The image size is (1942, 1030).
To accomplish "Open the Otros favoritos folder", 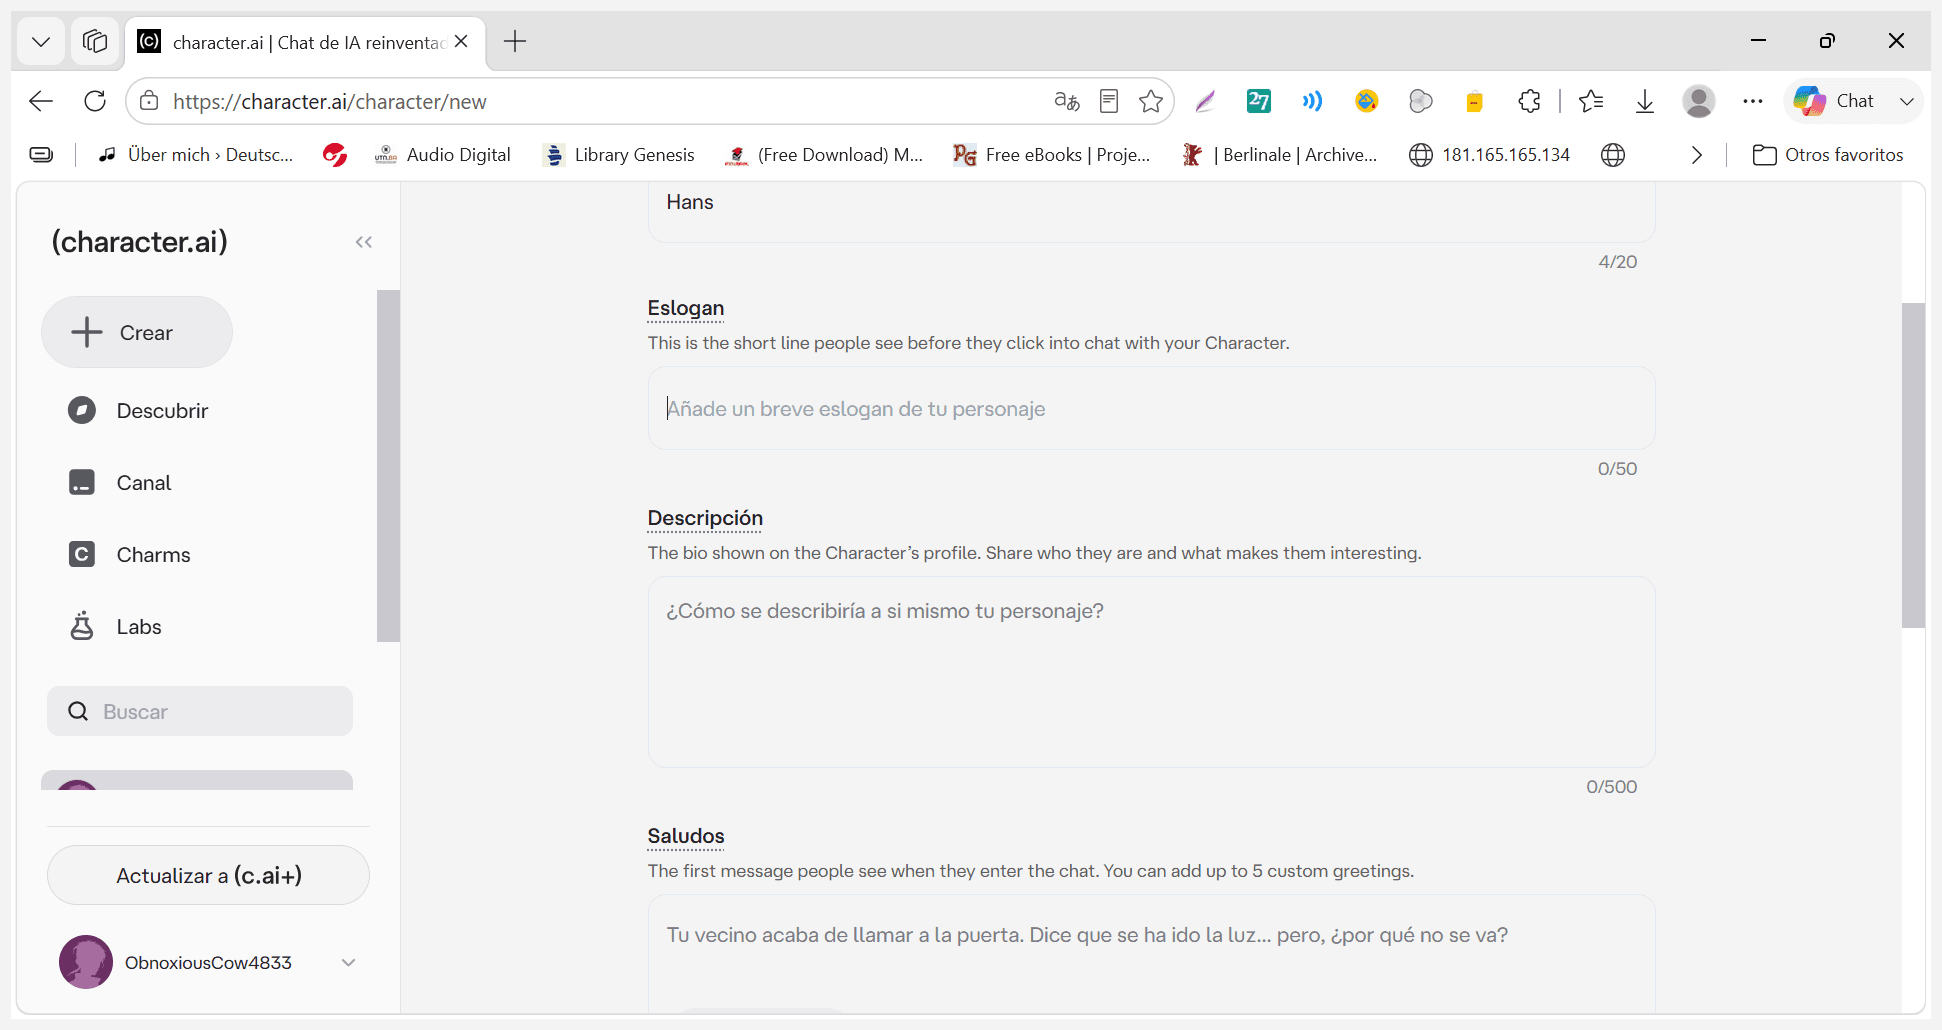I will click(x=1828, y=155).
